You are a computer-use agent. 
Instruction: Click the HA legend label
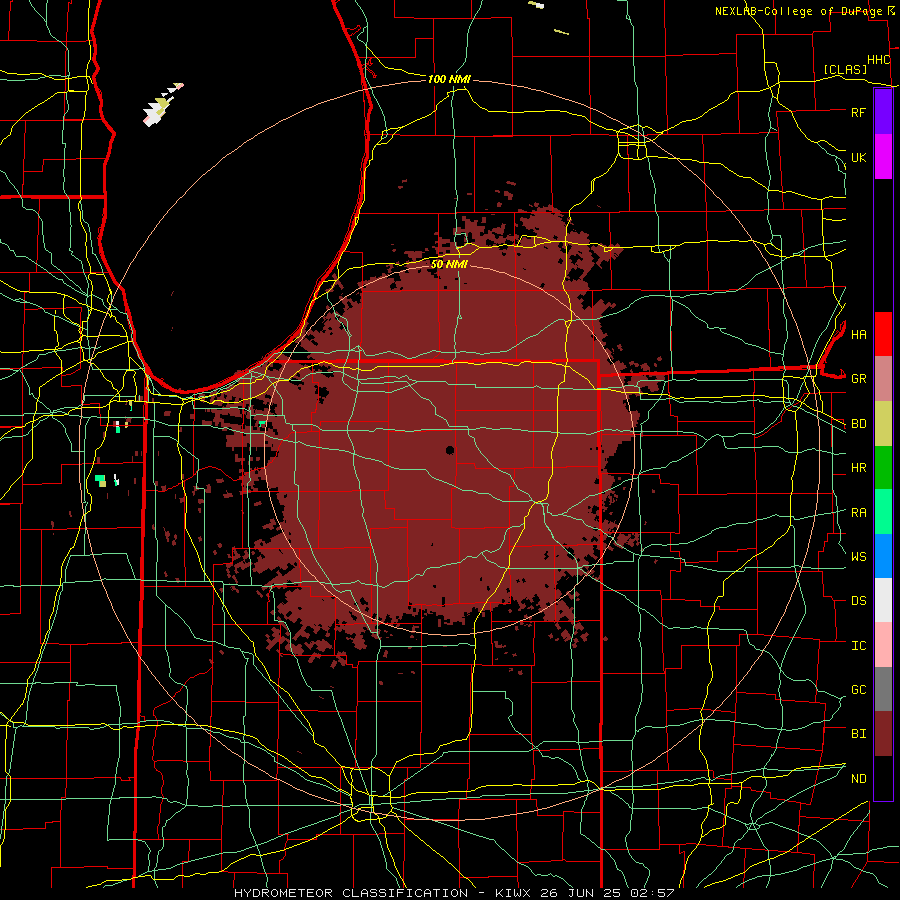[858, 334]
